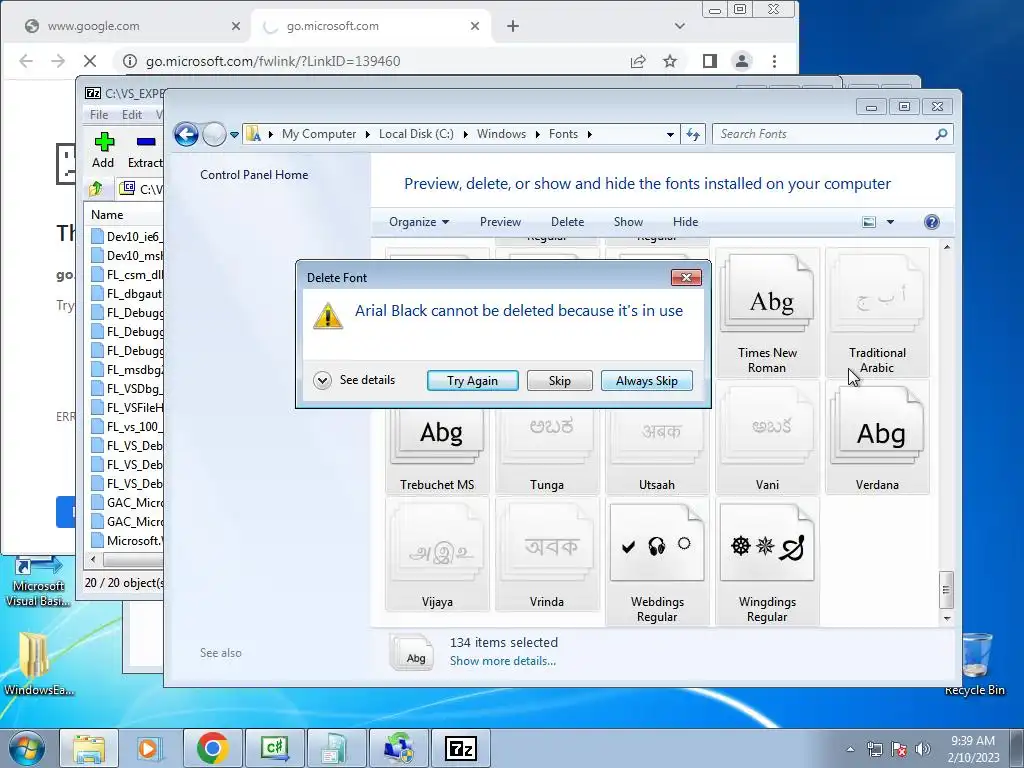This screenshot has height=768, width=1024.
Task: Click Delete in the Fonts toolbar
Action: [x=568, y=222]
